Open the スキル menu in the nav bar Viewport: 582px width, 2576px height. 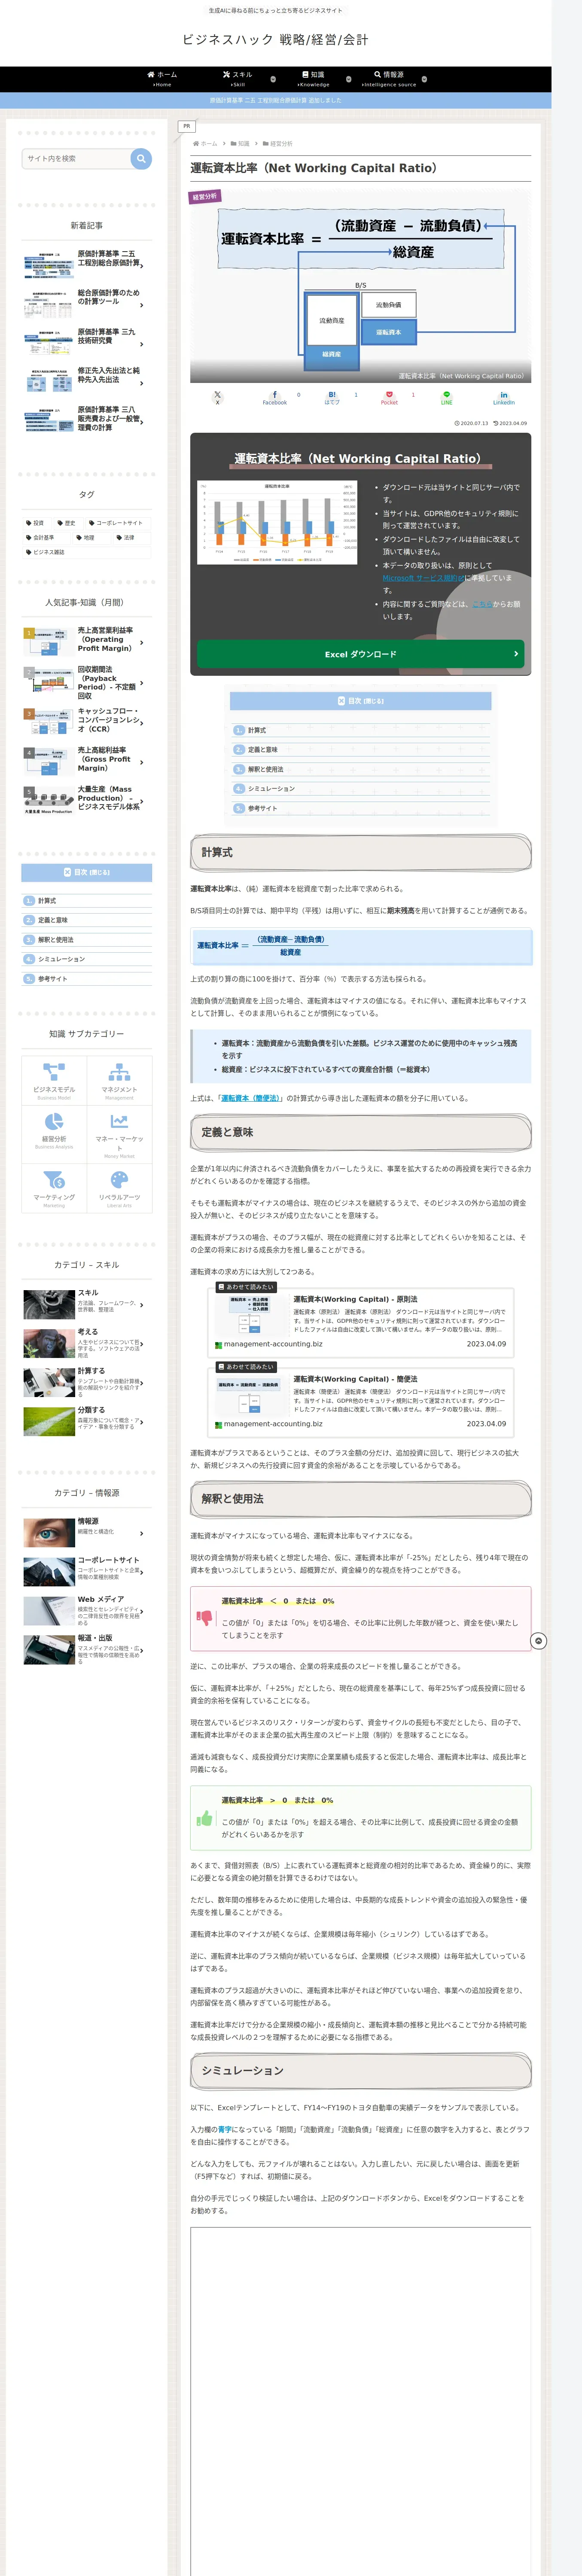(x=238, y=79)
